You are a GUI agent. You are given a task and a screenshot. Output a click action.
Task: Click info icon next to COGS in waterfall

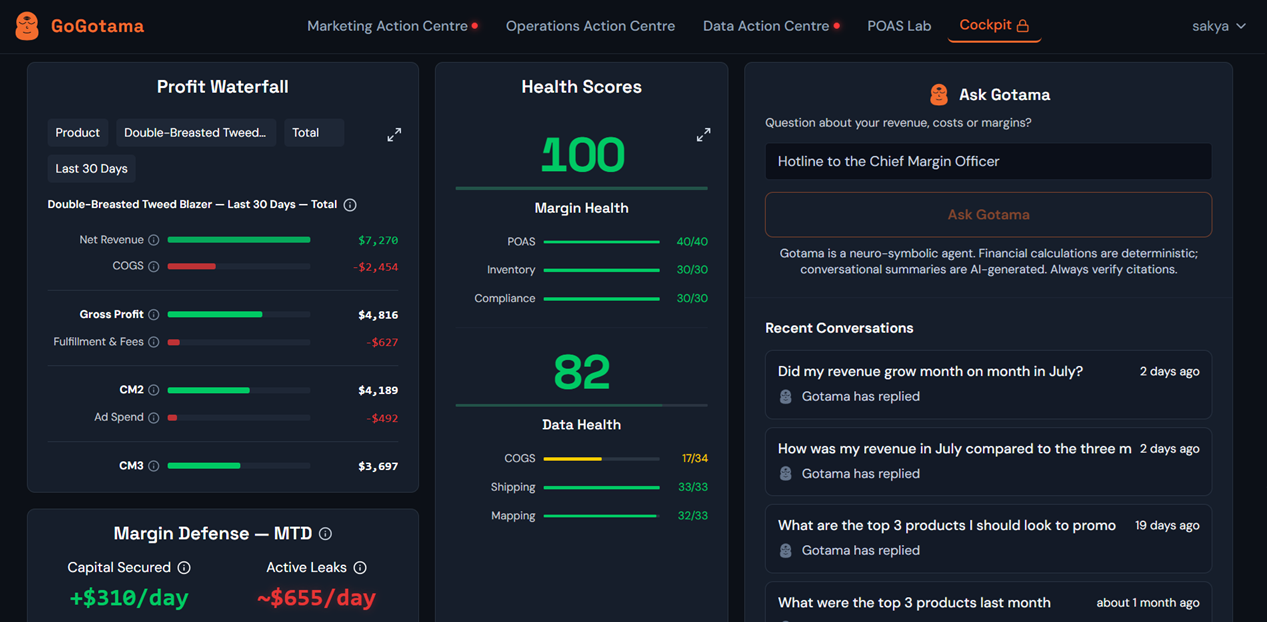154,266
